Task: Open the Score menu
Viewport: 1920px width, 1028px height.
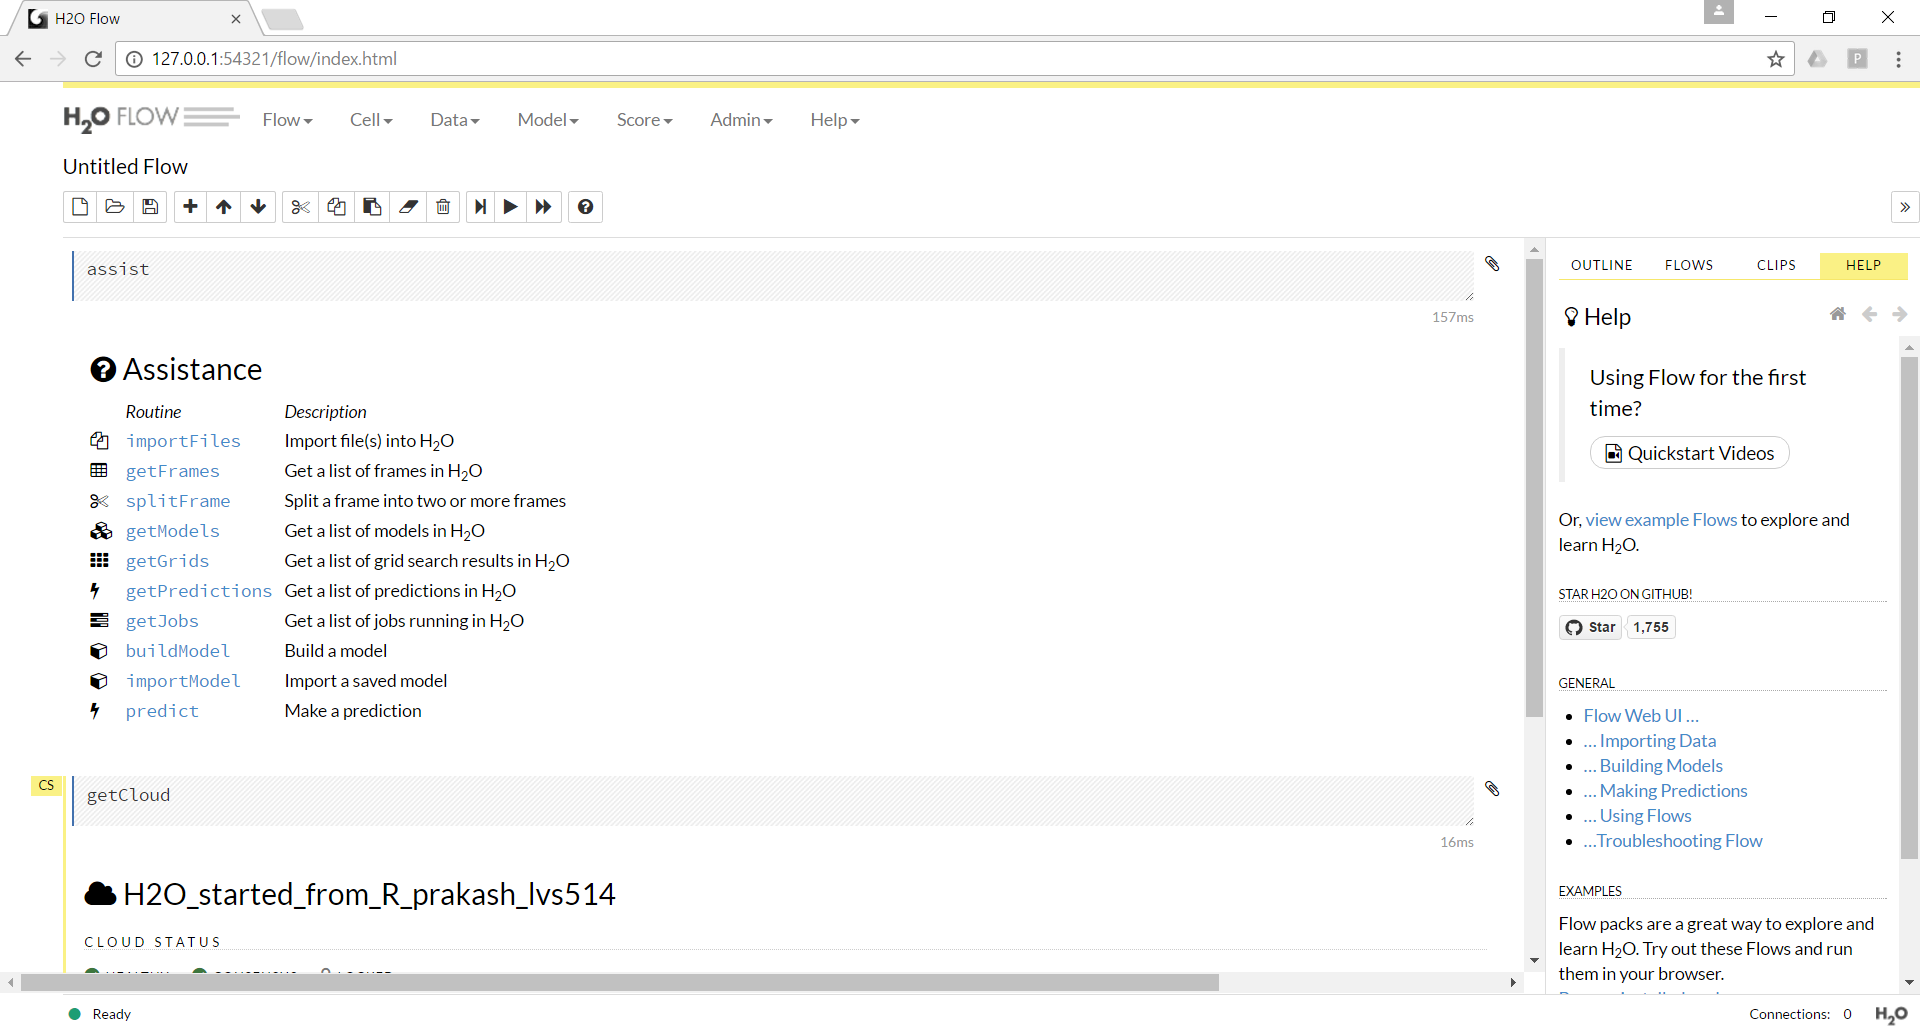Action: 645,120
